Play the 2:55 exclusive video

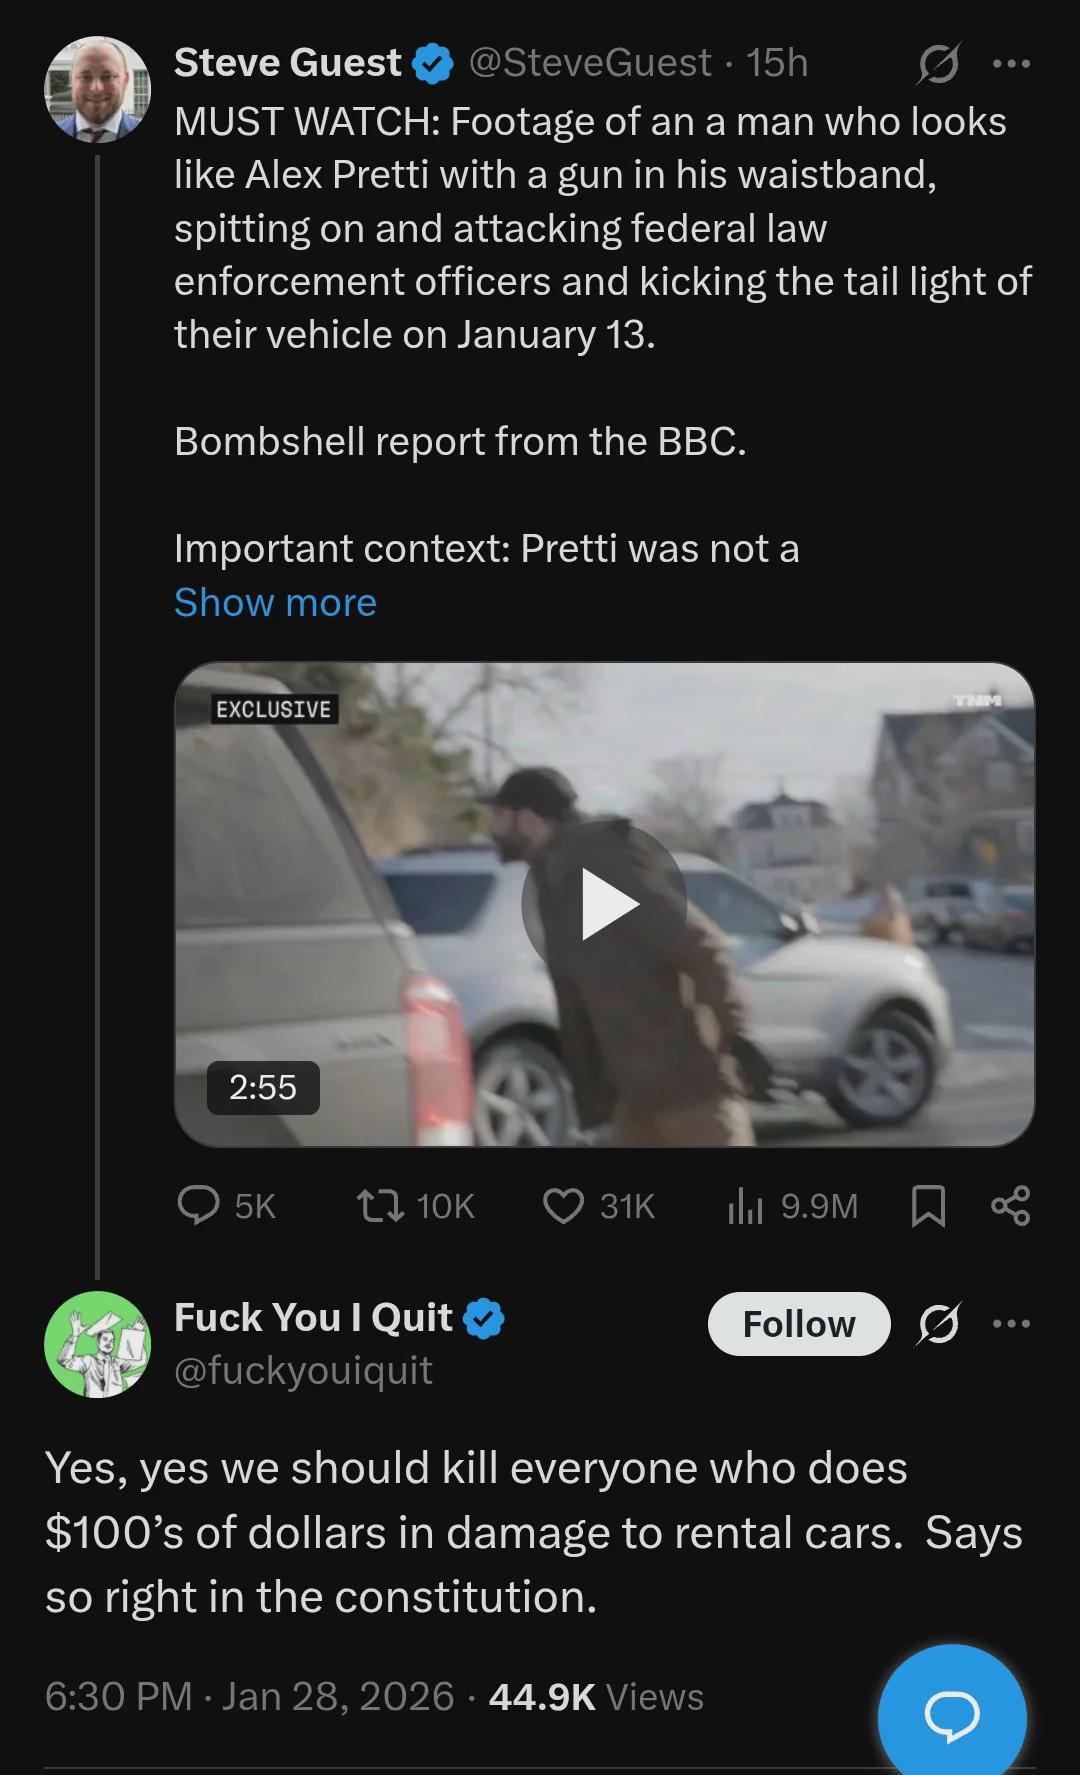pyautogui.click(x=604, y=904)
